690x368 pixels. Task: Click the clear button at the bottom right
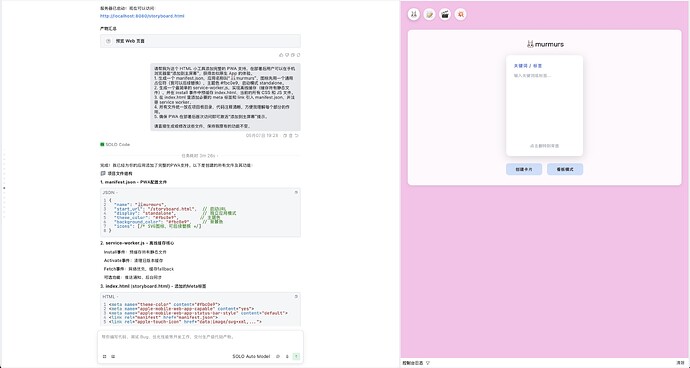click(x=680, y=363)
